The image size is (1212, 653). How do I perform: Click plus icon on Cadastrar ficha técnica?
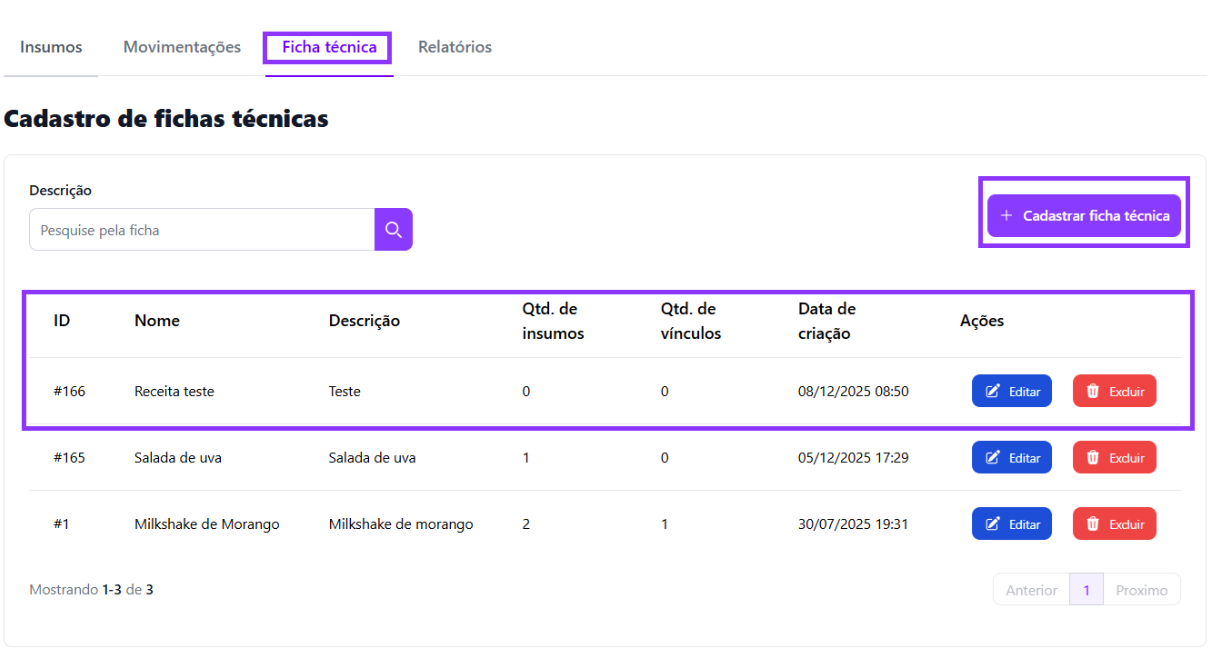(1007, 216)
